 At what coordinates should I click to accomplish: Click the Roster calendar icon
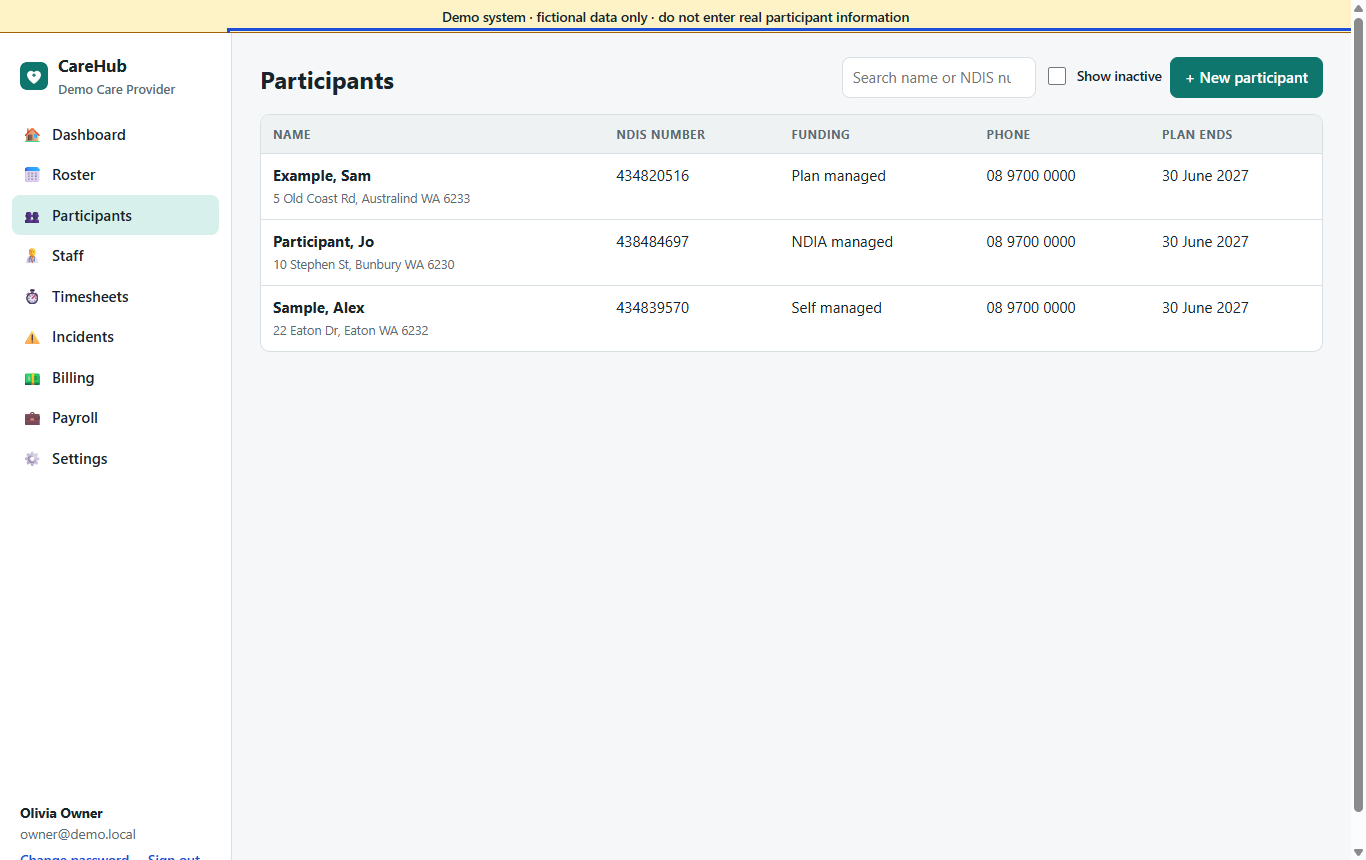32,175
